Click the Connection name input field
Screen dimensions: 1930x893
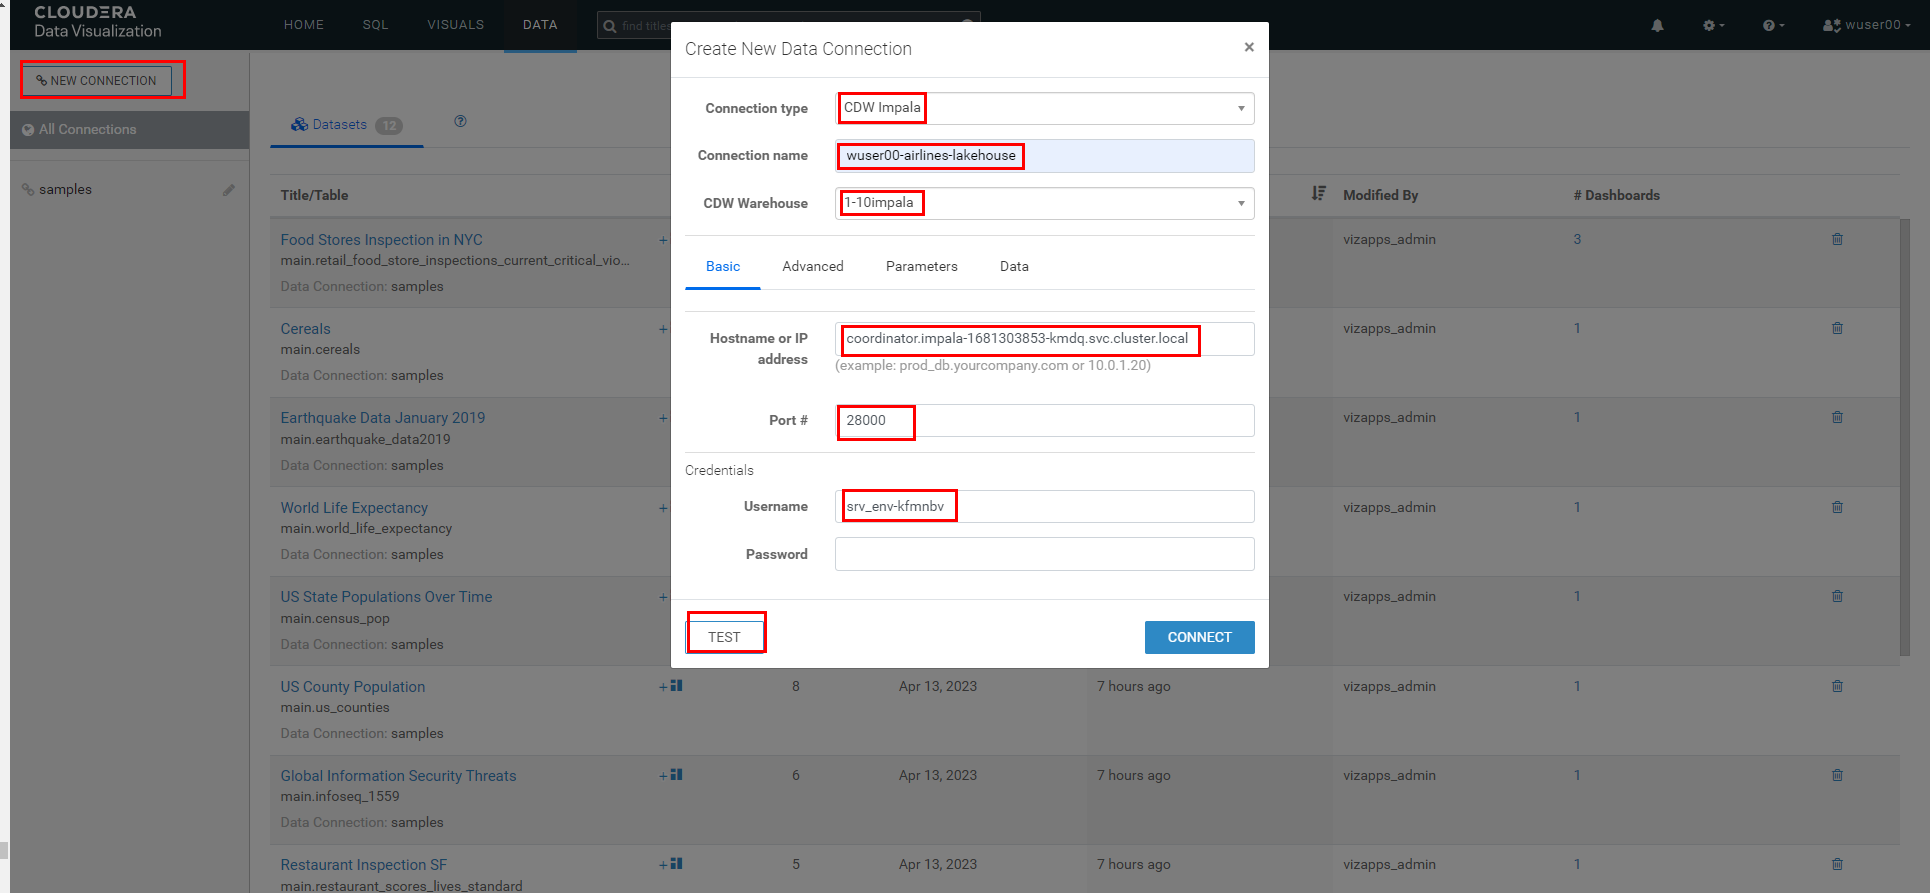coord(1045,155)
